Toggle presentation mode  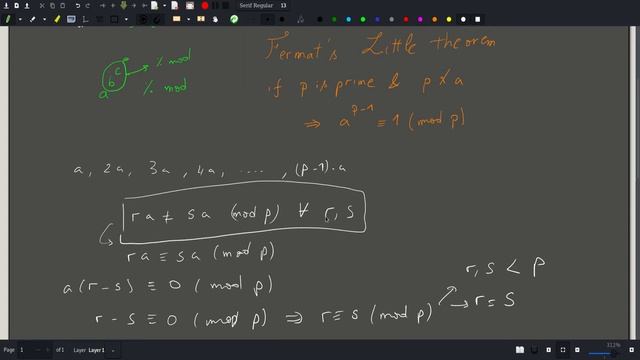[x=534, y=350]
